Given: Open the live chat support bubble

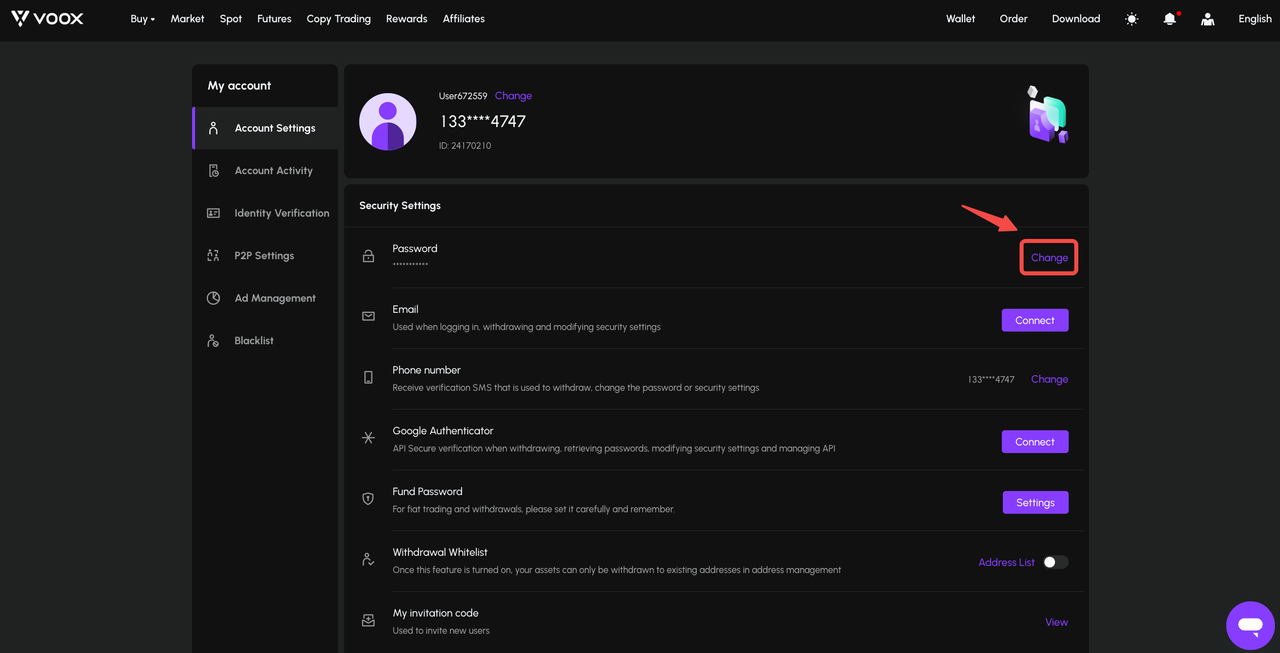Looking at the screenshot, I should coord(1251,626).
